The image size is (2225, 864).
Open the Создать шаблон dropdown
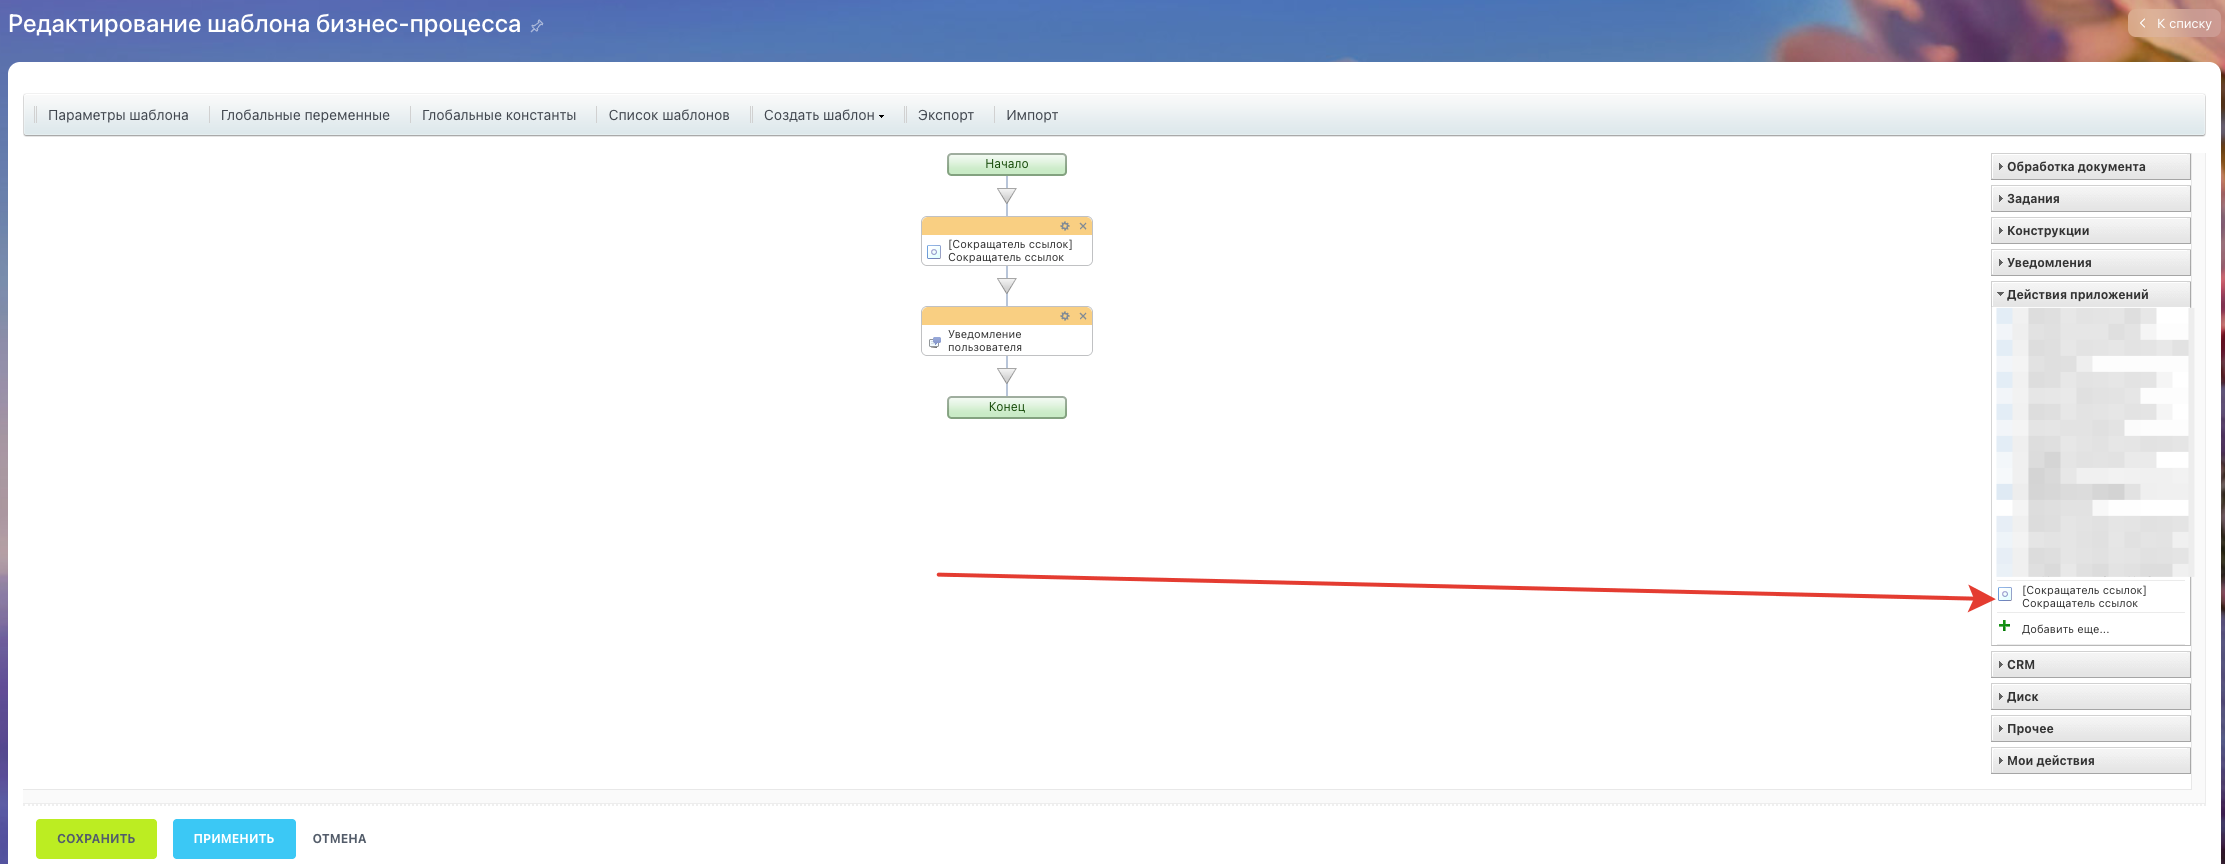pyautogui.click(x=824, y=115)
